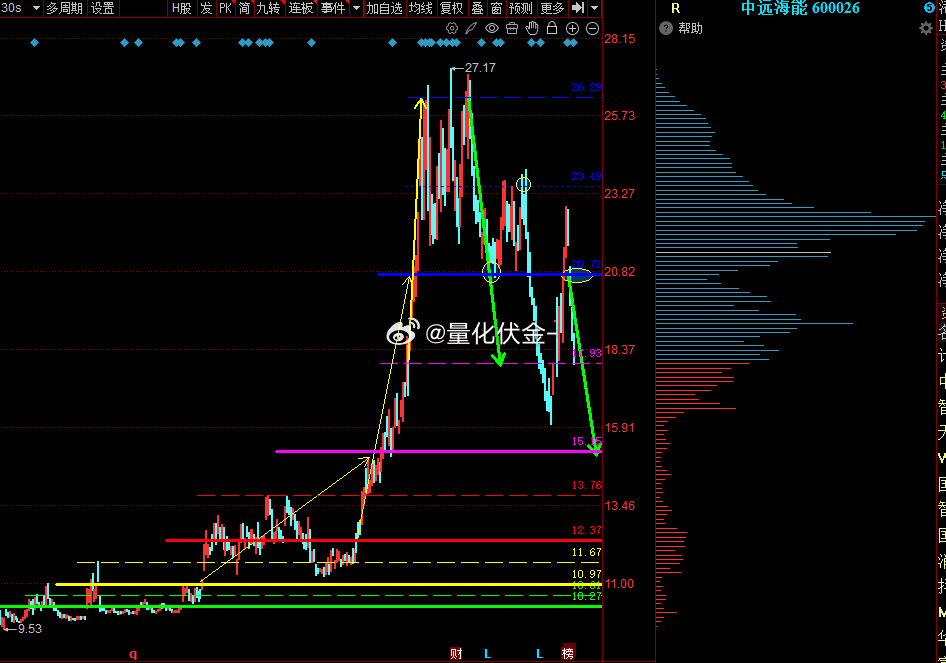Toggle the 九转 indicator button
The image size is (946, 663).
click(268, 8)
